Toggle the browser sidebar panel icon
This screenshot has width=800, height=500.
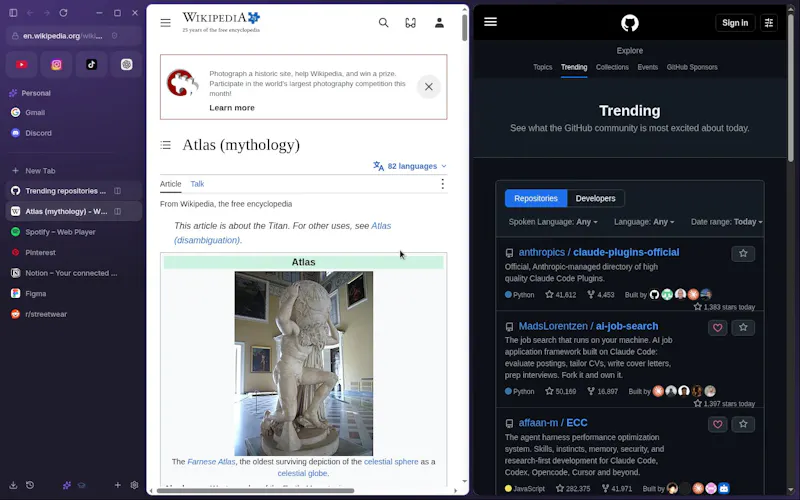(x=14, y=13)
